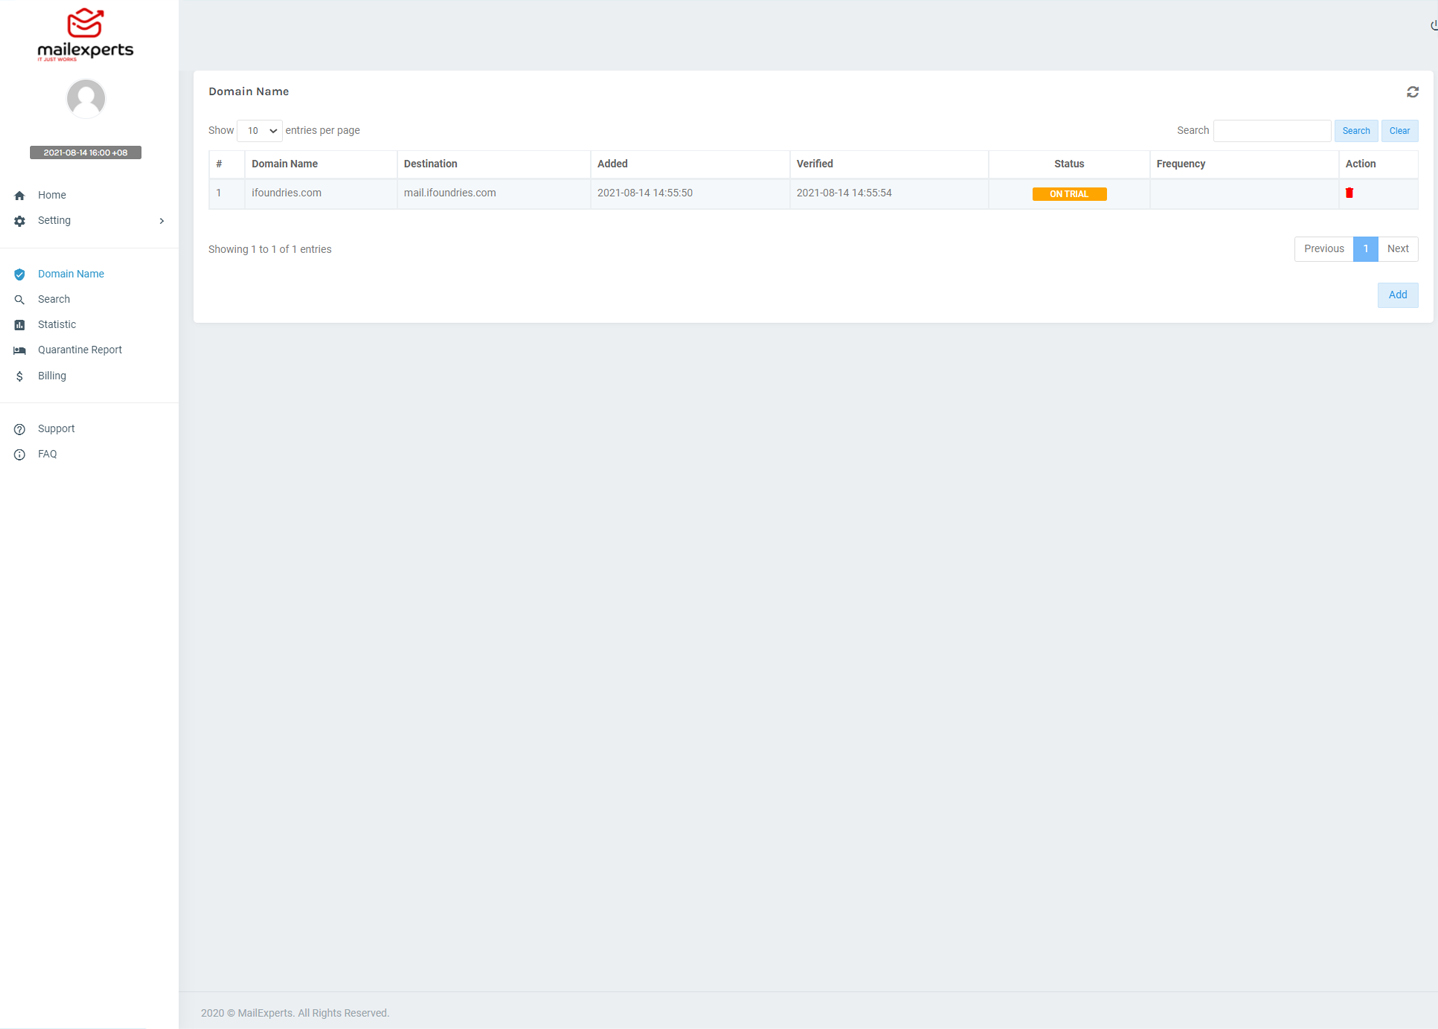Click the FAQ info icon

click(x=19, y=453)
